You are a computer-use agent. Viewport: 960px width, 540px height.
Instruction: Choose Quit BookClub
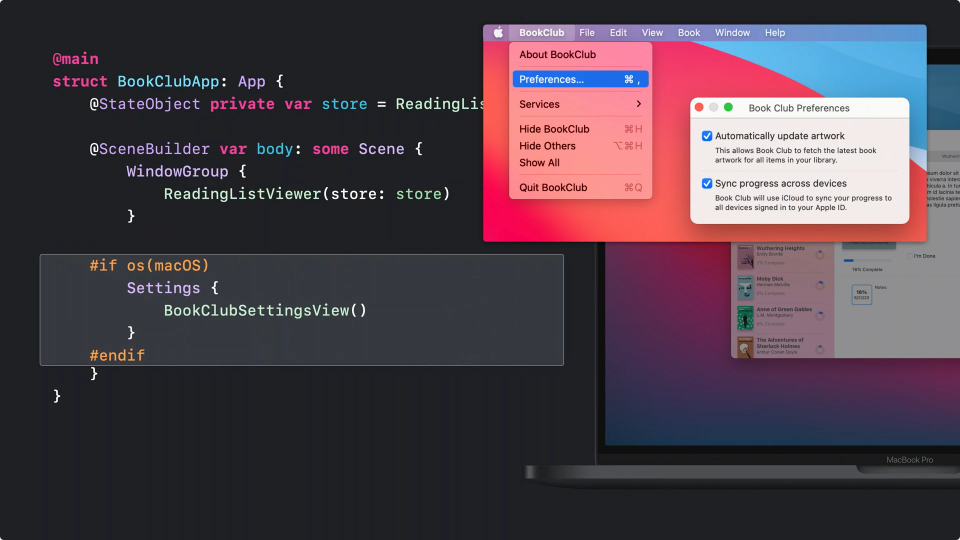(x=579, y=187)
